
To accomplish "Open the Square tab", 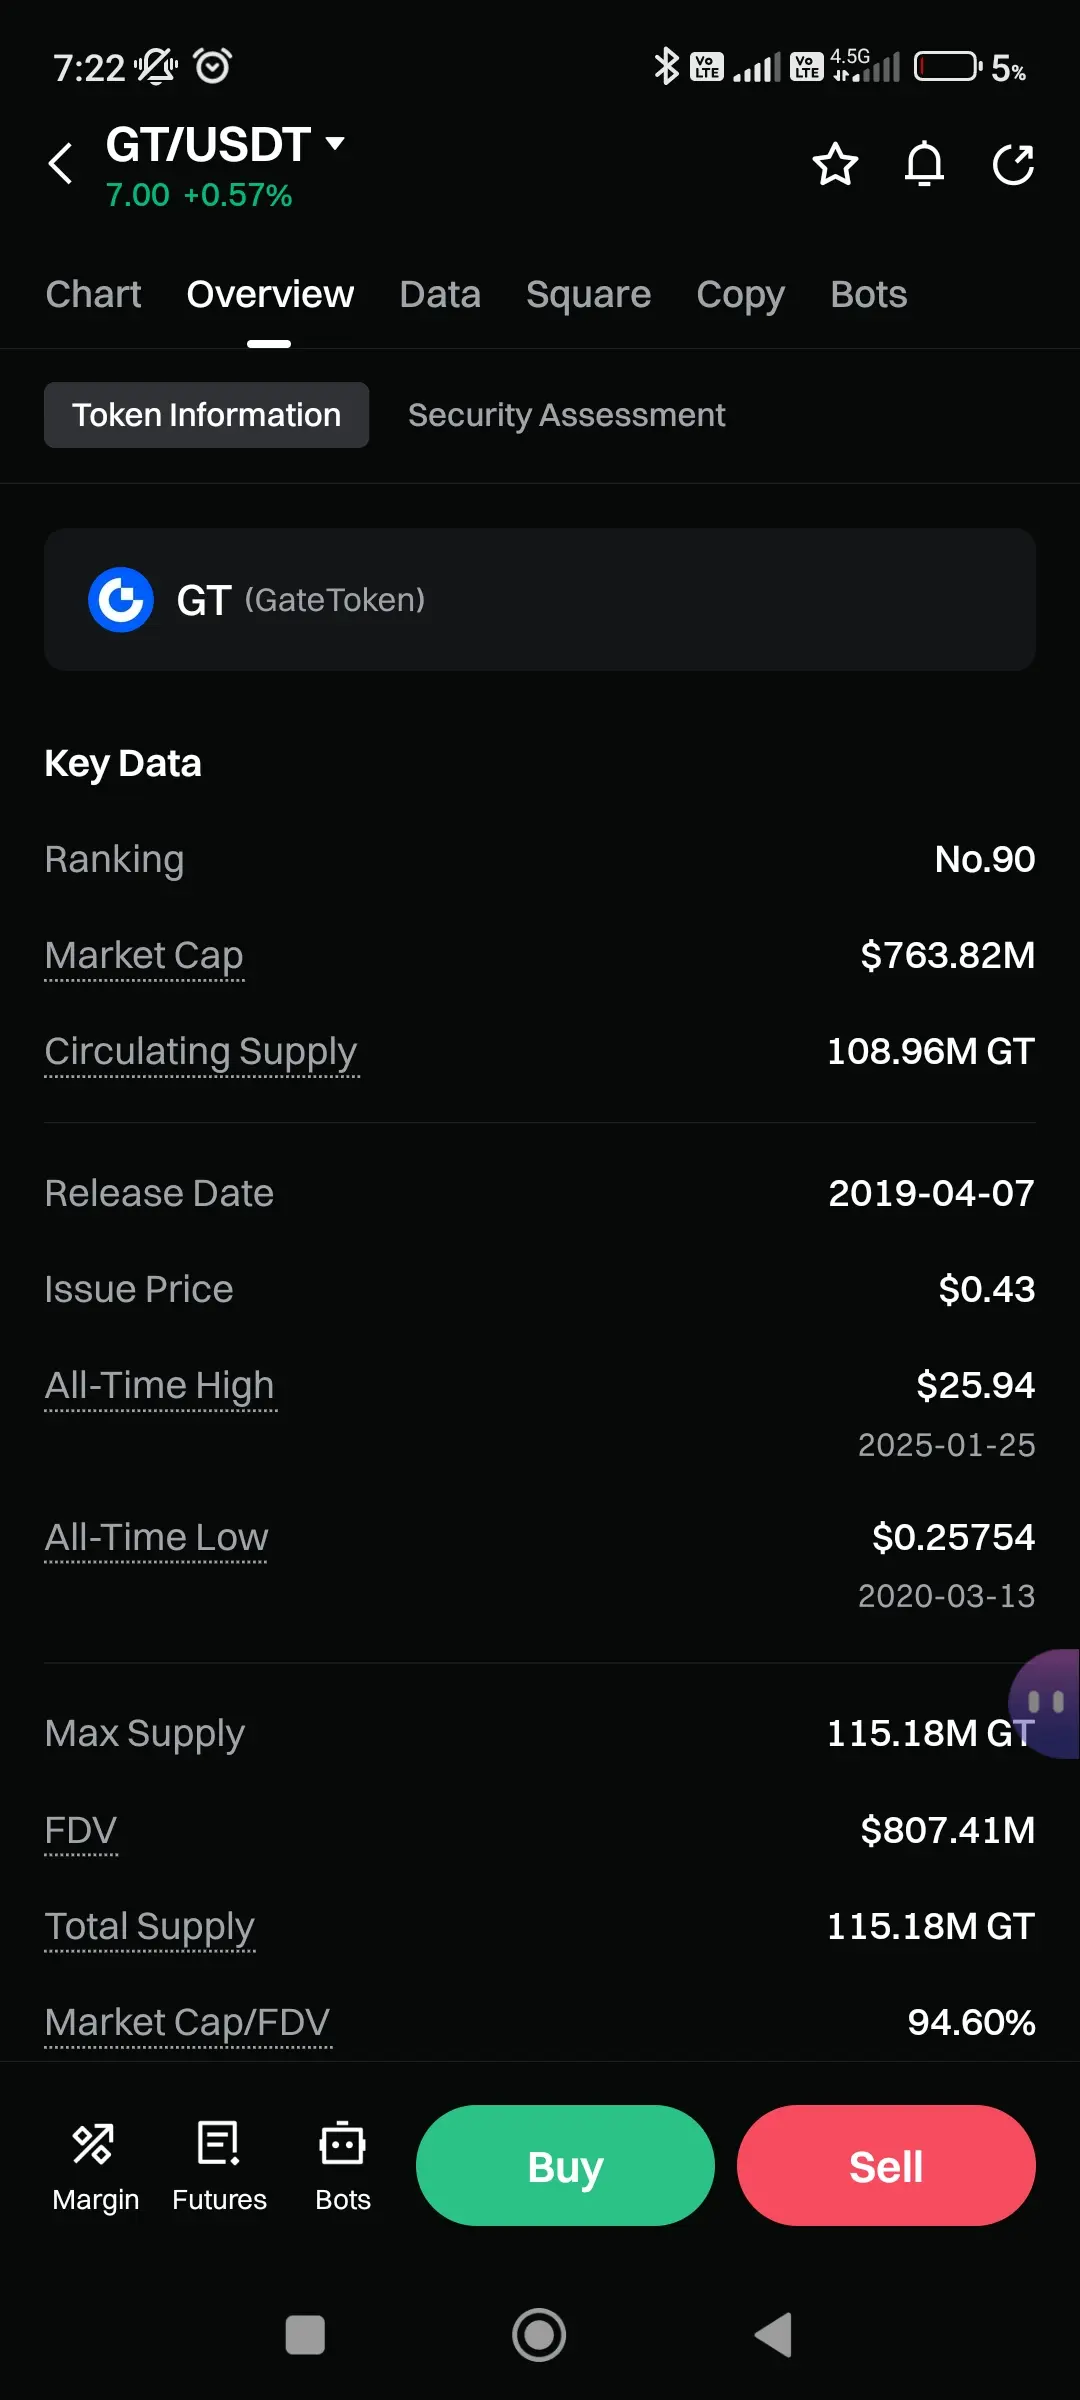I will (x=588, y=294).
